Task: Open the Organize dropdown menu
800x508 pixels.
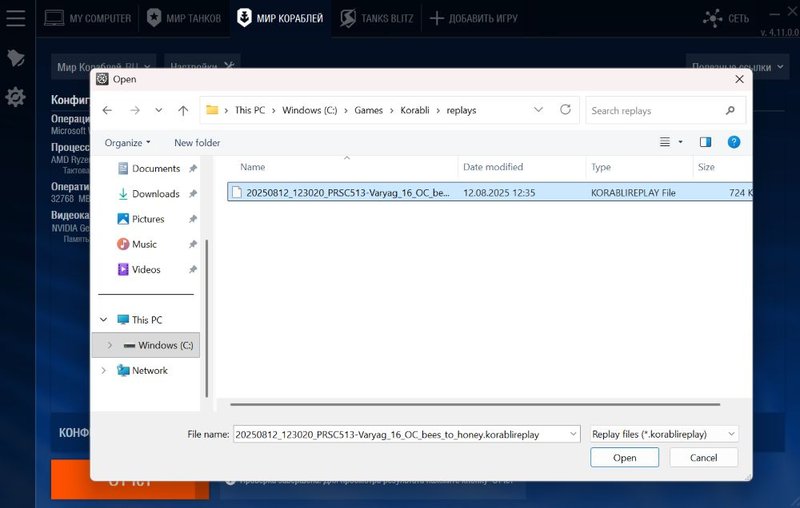Action: [x=127, y=143]
